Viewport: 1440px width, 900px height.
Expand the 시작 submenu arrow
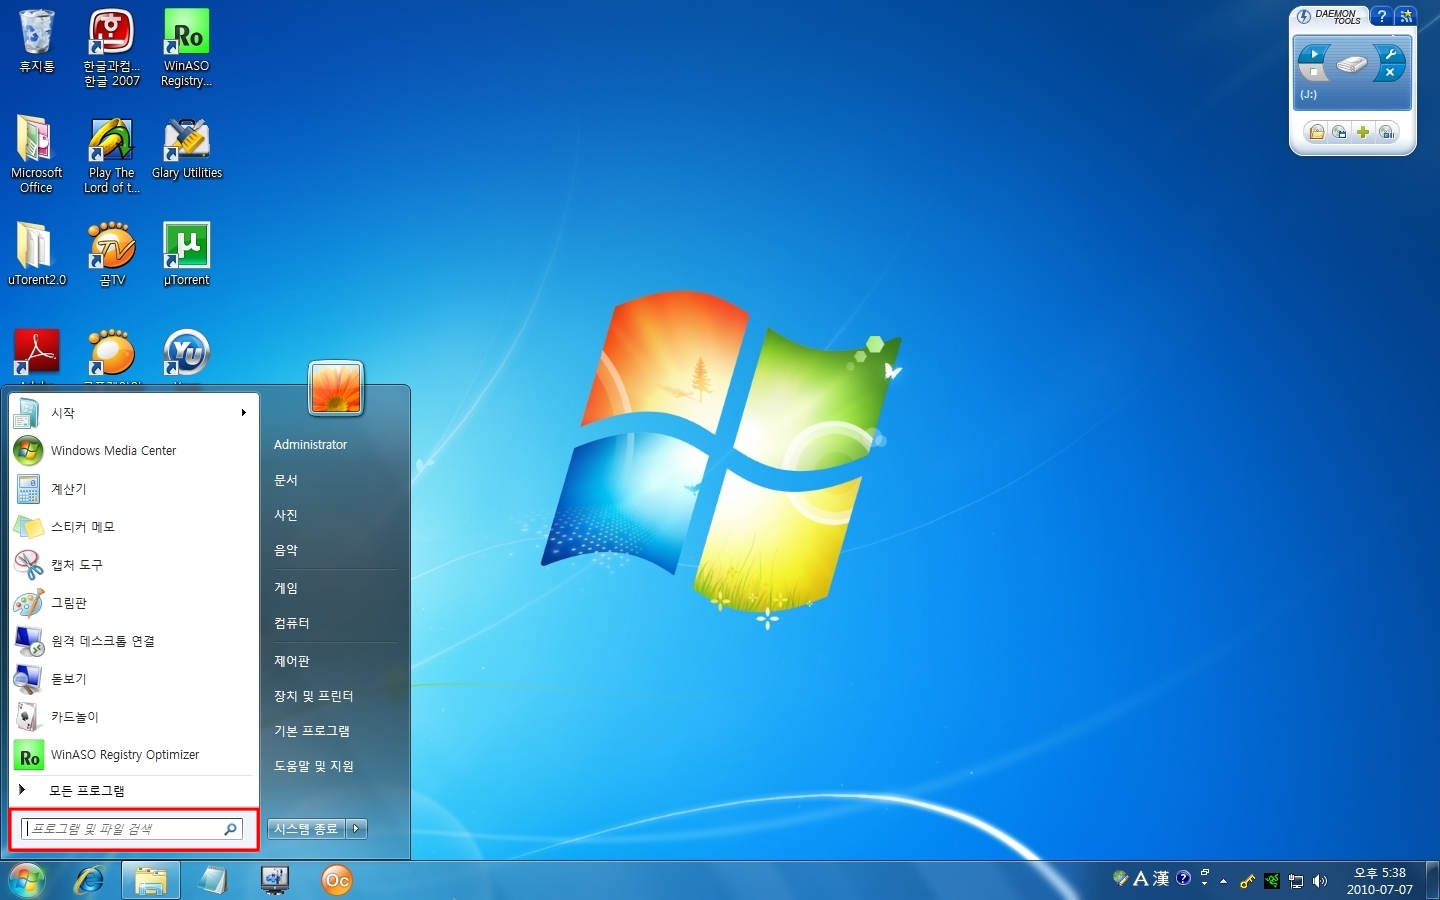coord(243,413)
